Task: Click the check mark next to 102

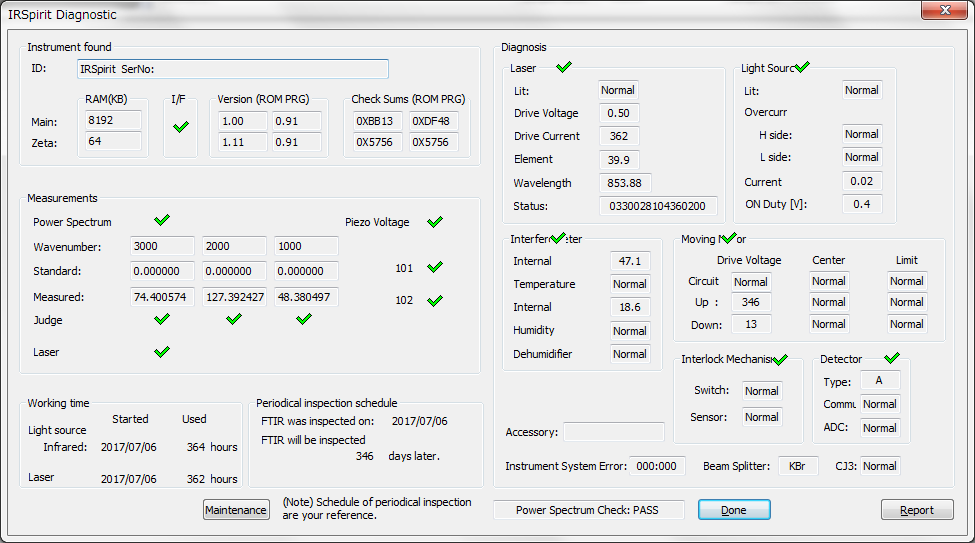Action: click(435, 300)
